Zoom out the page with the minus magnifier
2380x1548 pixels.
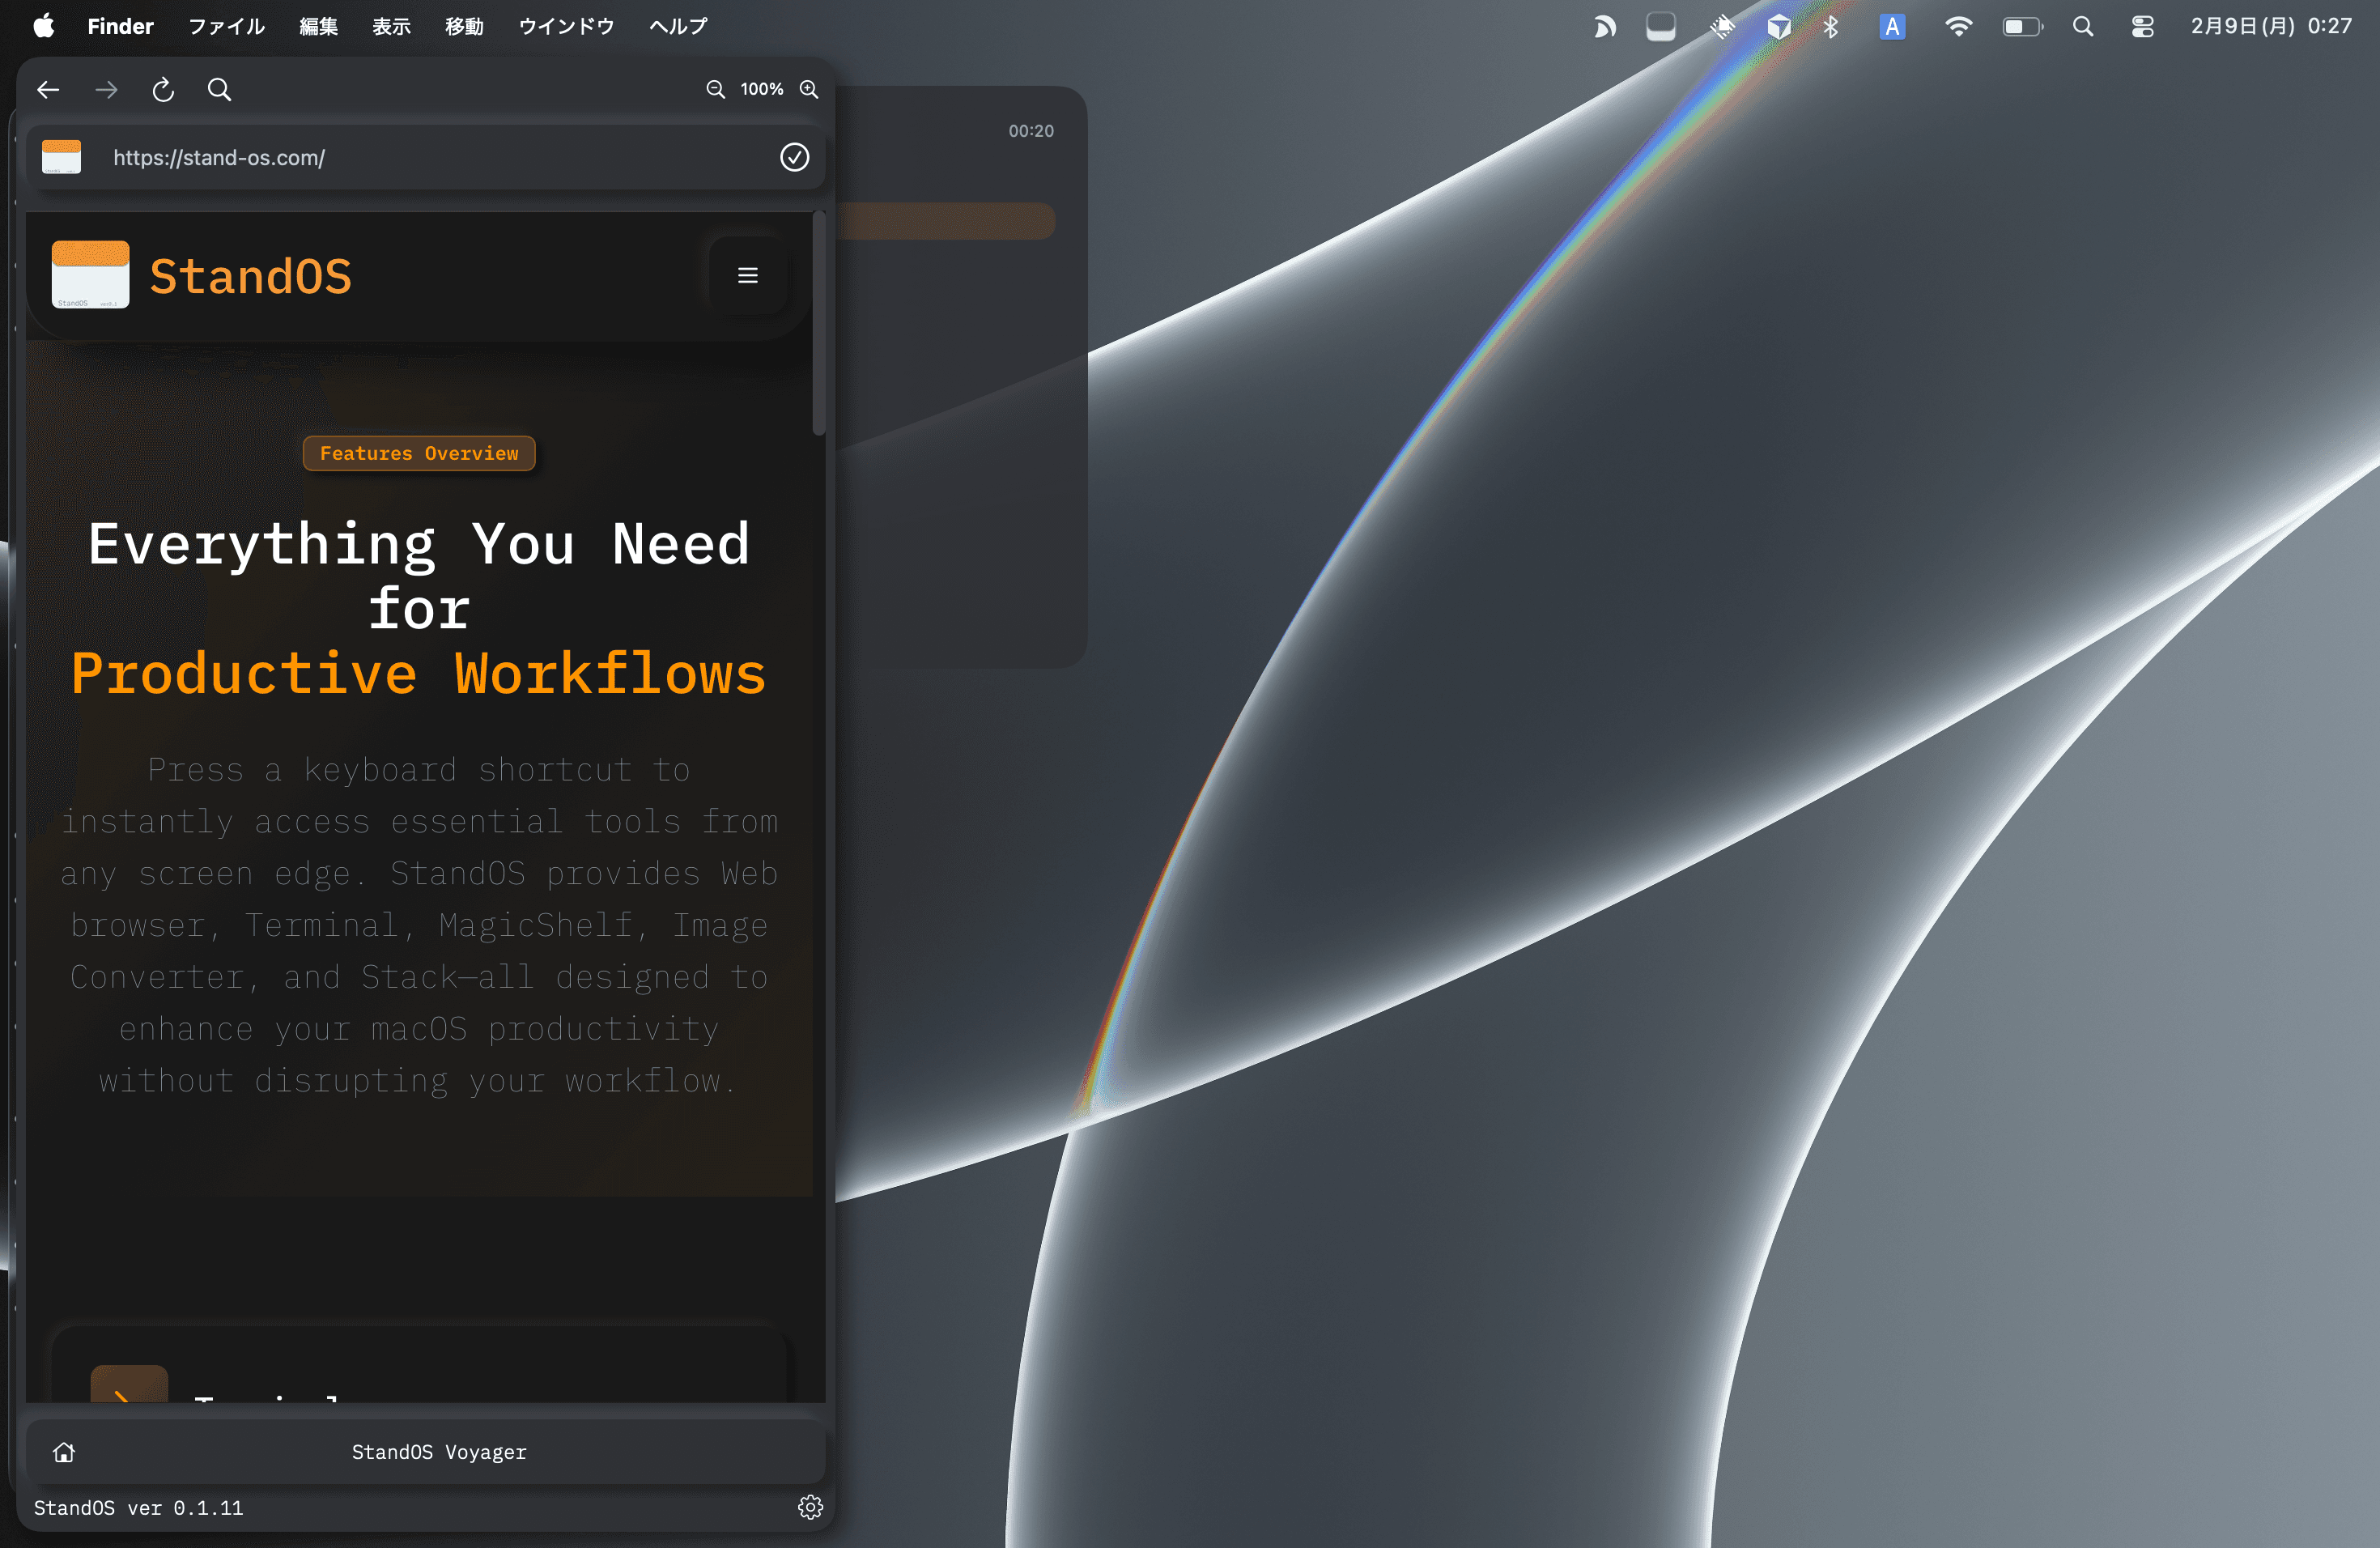tap(715, 89)
